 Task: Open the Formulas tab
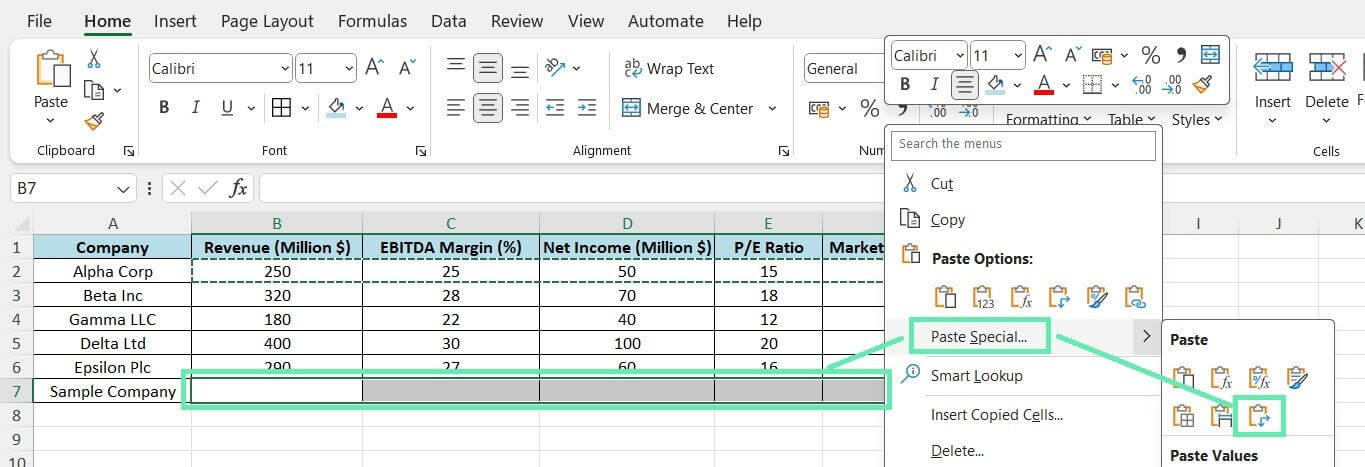[372, 21]
